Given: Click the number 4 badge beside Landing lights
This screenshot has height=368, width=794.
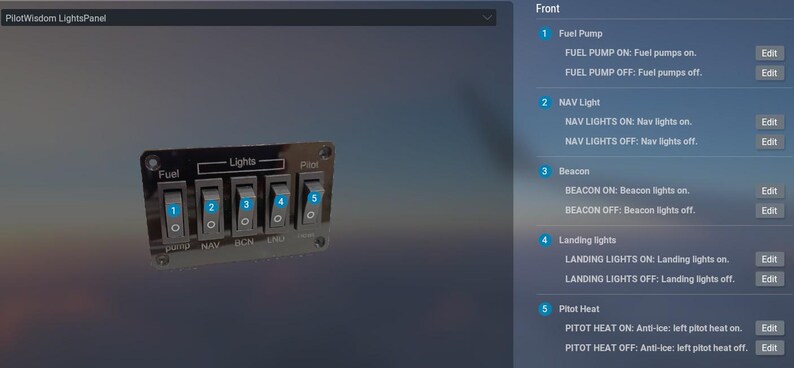Looking at the screenshot, I should (545, 240).
